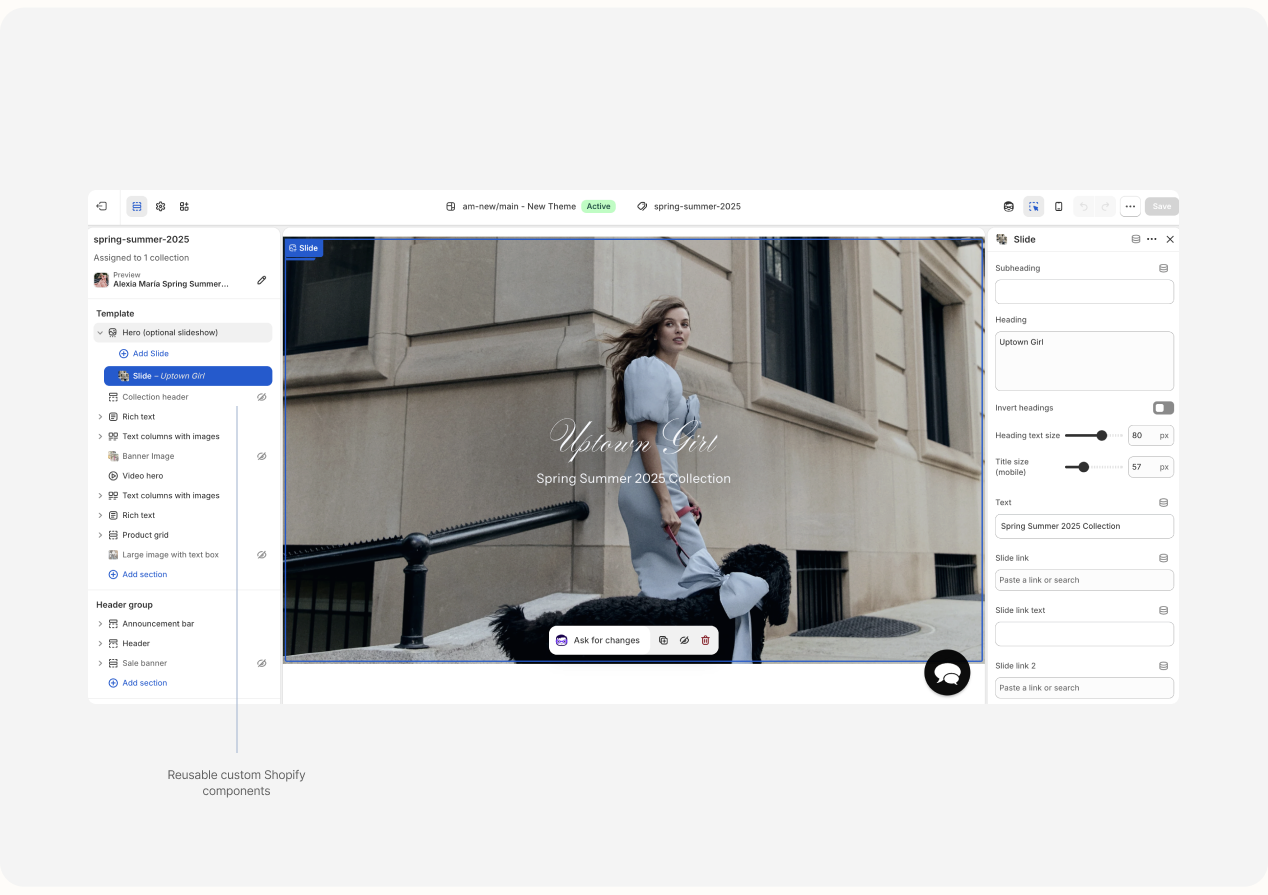Select the Collection header section

click(x=155, y=397)
